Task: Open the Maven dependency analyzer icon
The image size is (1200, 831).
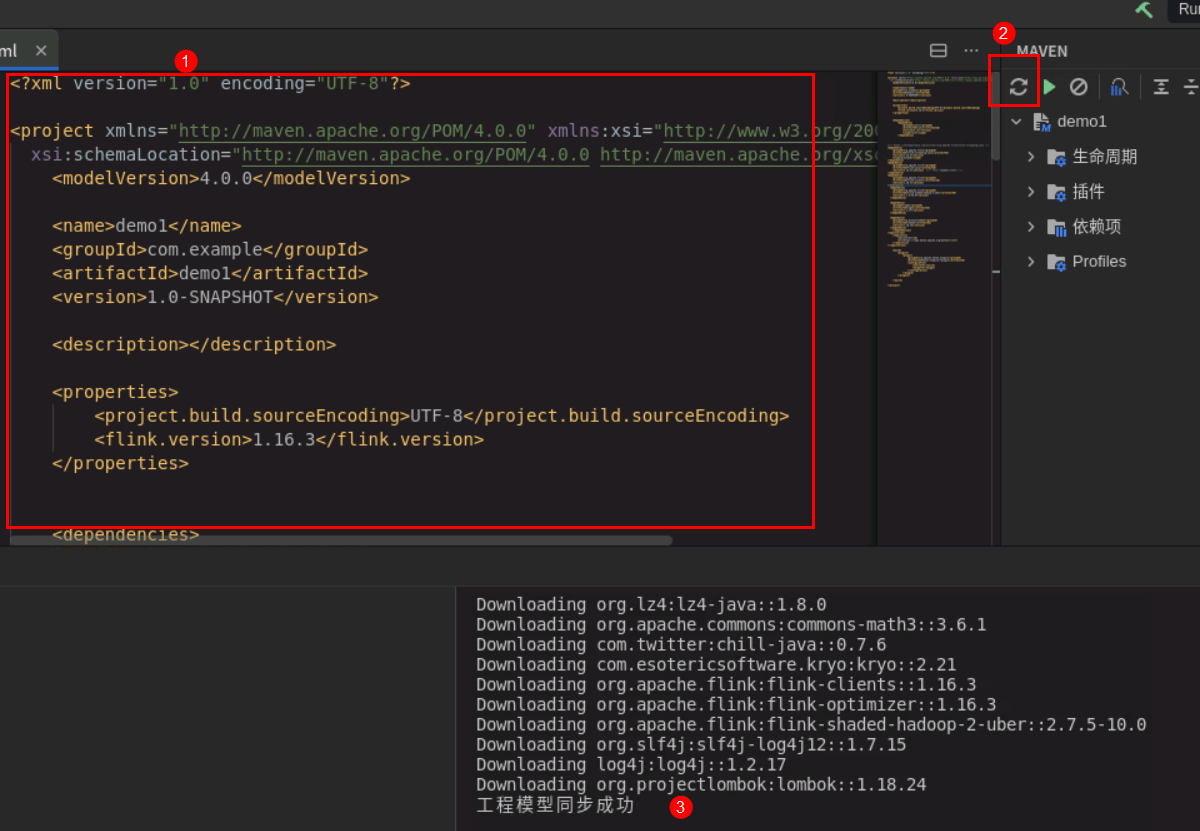Action: tap(1119, 87)
